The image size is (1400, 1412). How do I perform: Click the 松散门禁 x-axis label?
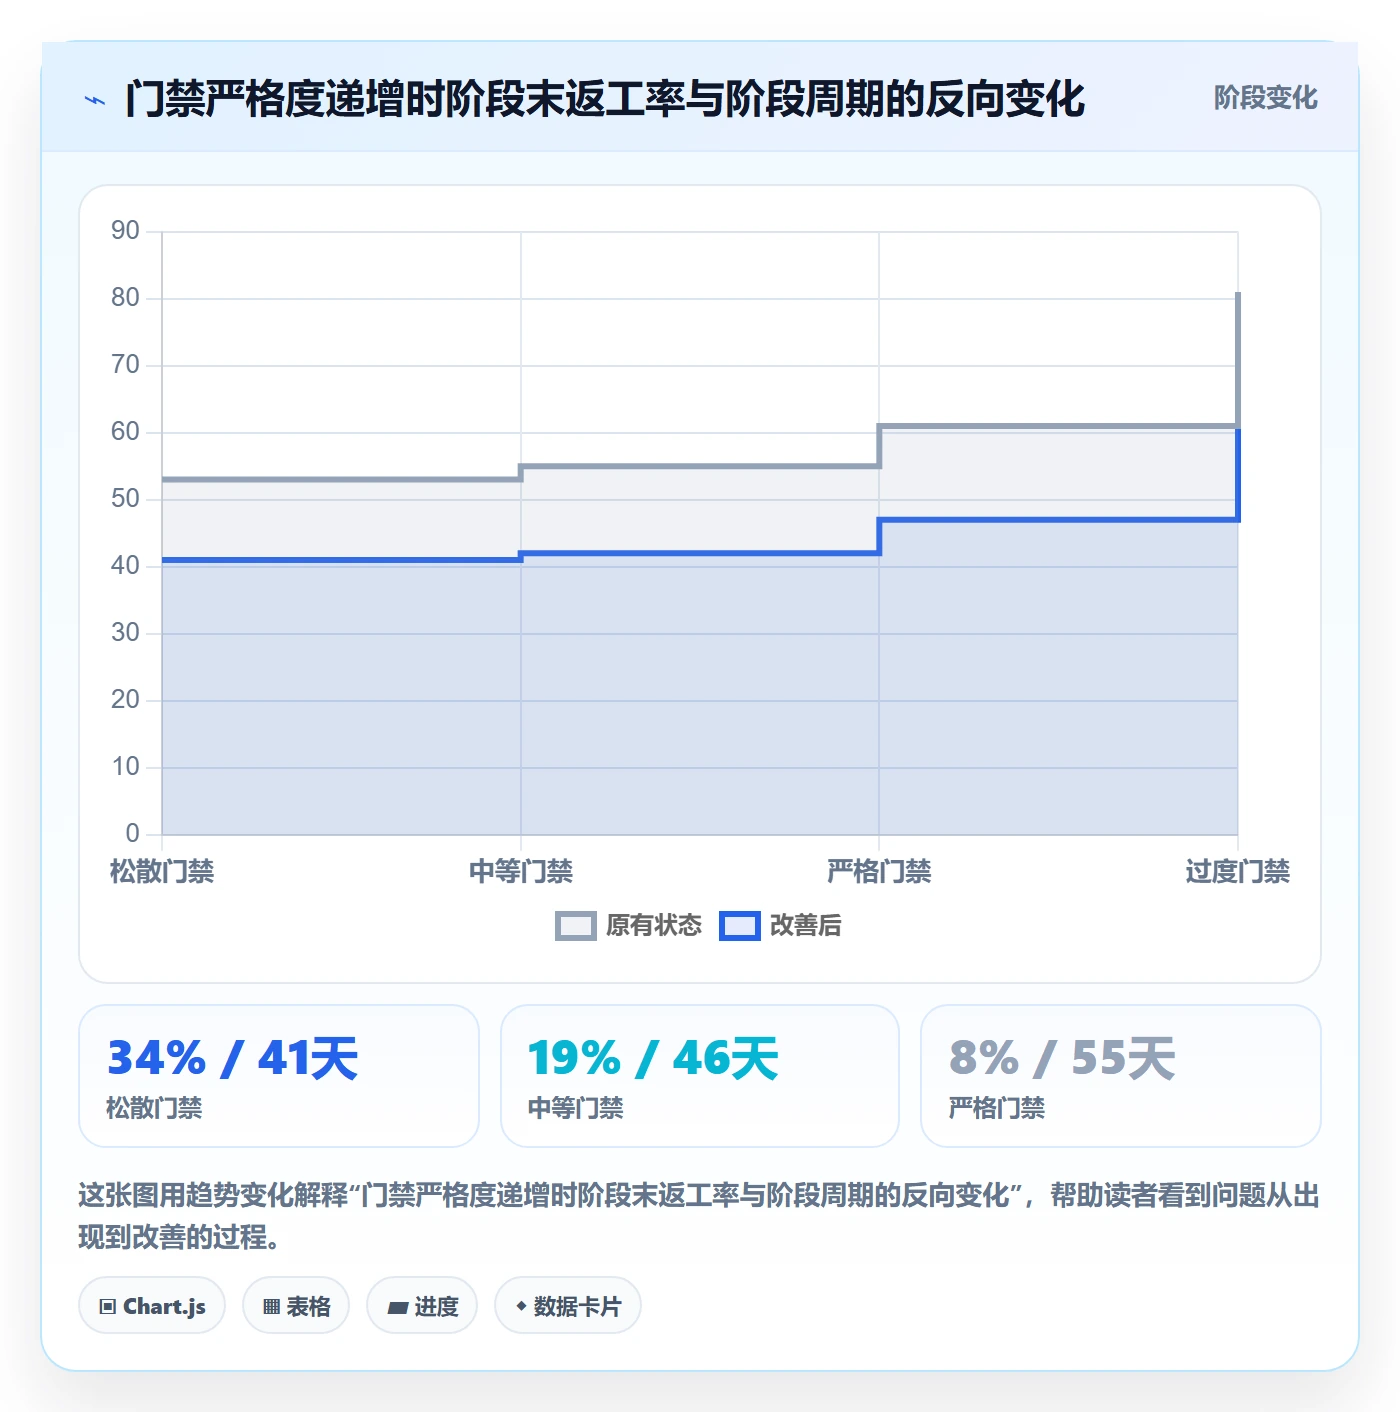(x=162, y=871)
